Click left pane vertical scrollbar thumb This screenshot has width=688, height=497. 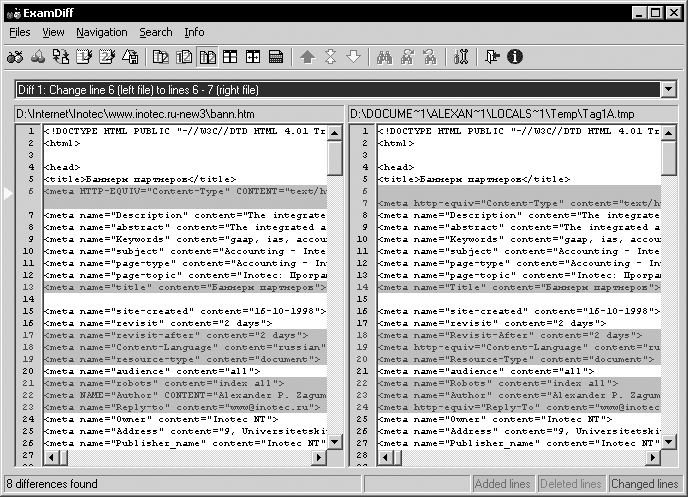click(x=334, y=158)
